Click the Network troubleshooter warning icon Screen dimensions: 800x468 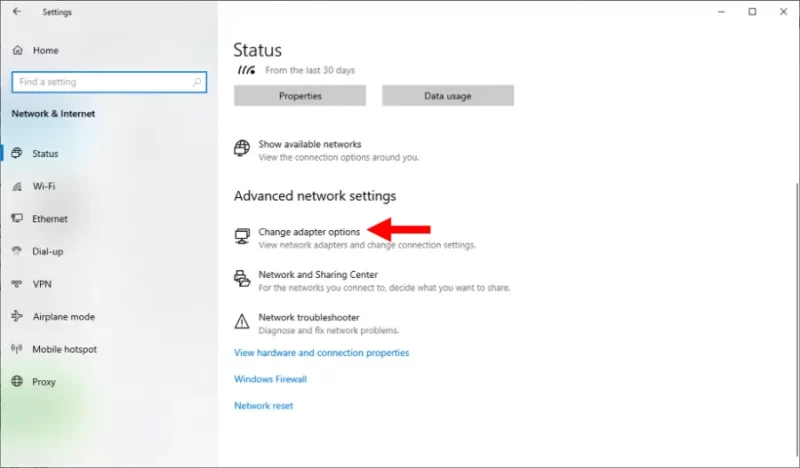click(x=242, y=322)
